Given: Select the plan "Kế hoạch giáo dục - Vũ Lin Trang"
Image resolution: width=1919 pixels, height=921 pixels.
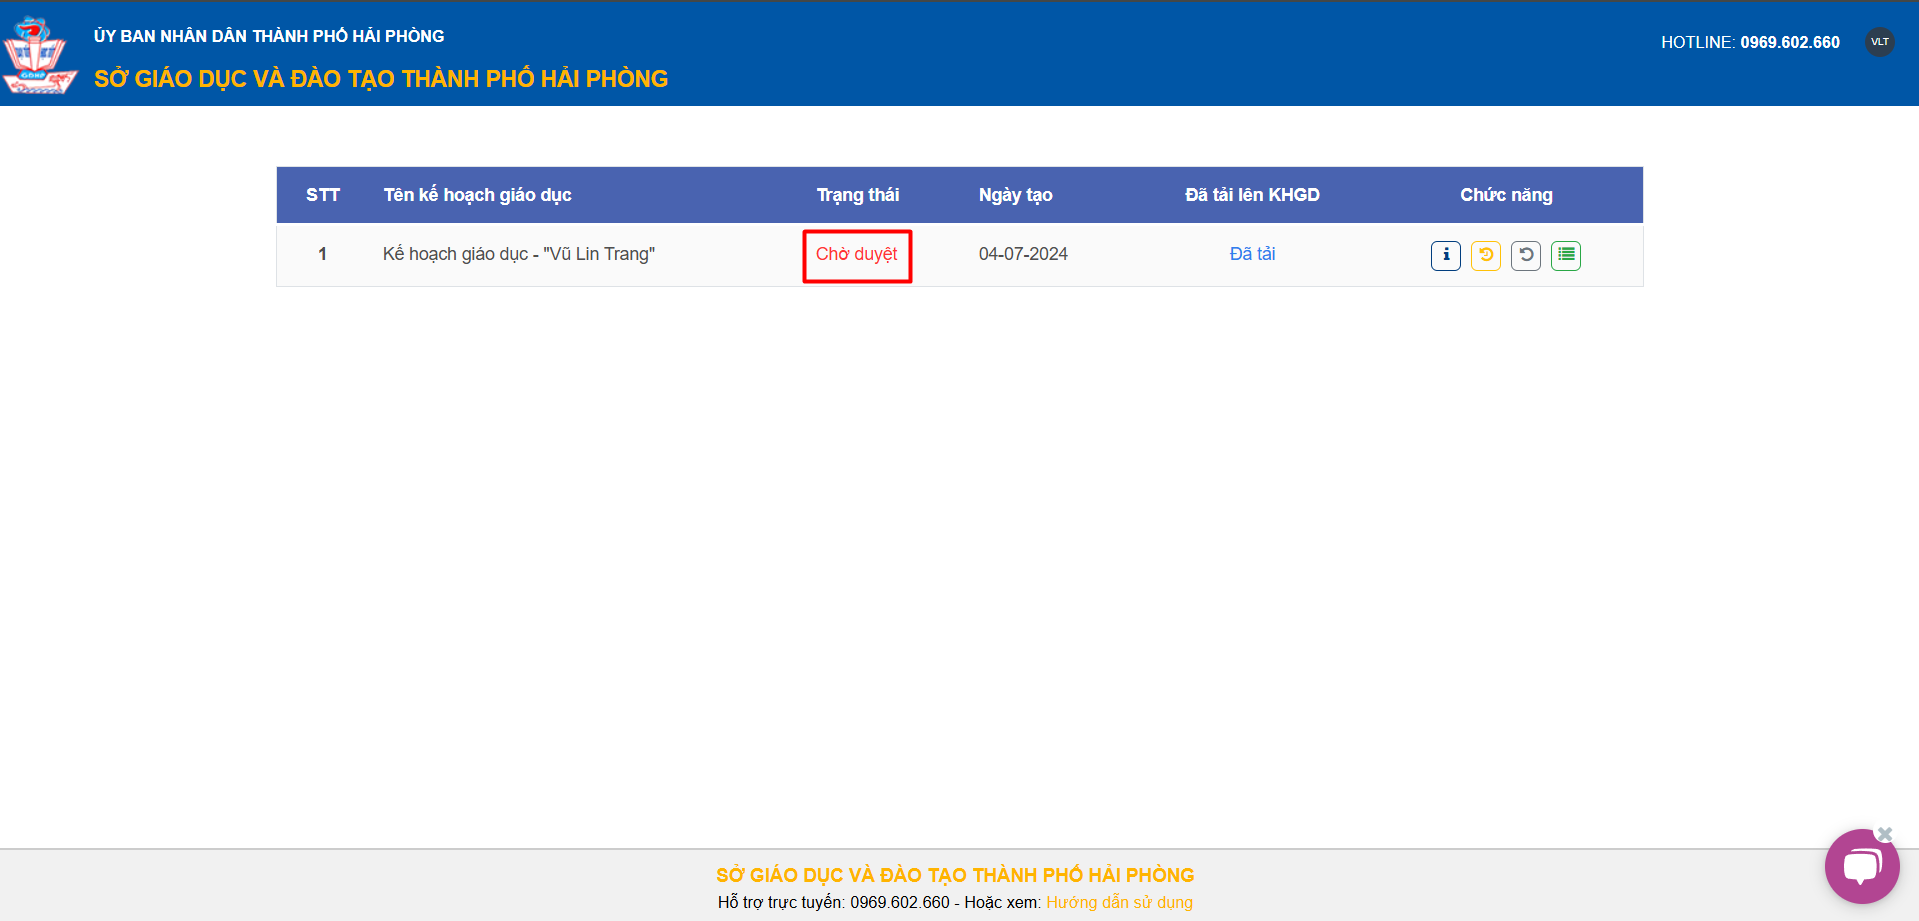Looking at the screenshot, I should 518,254.
